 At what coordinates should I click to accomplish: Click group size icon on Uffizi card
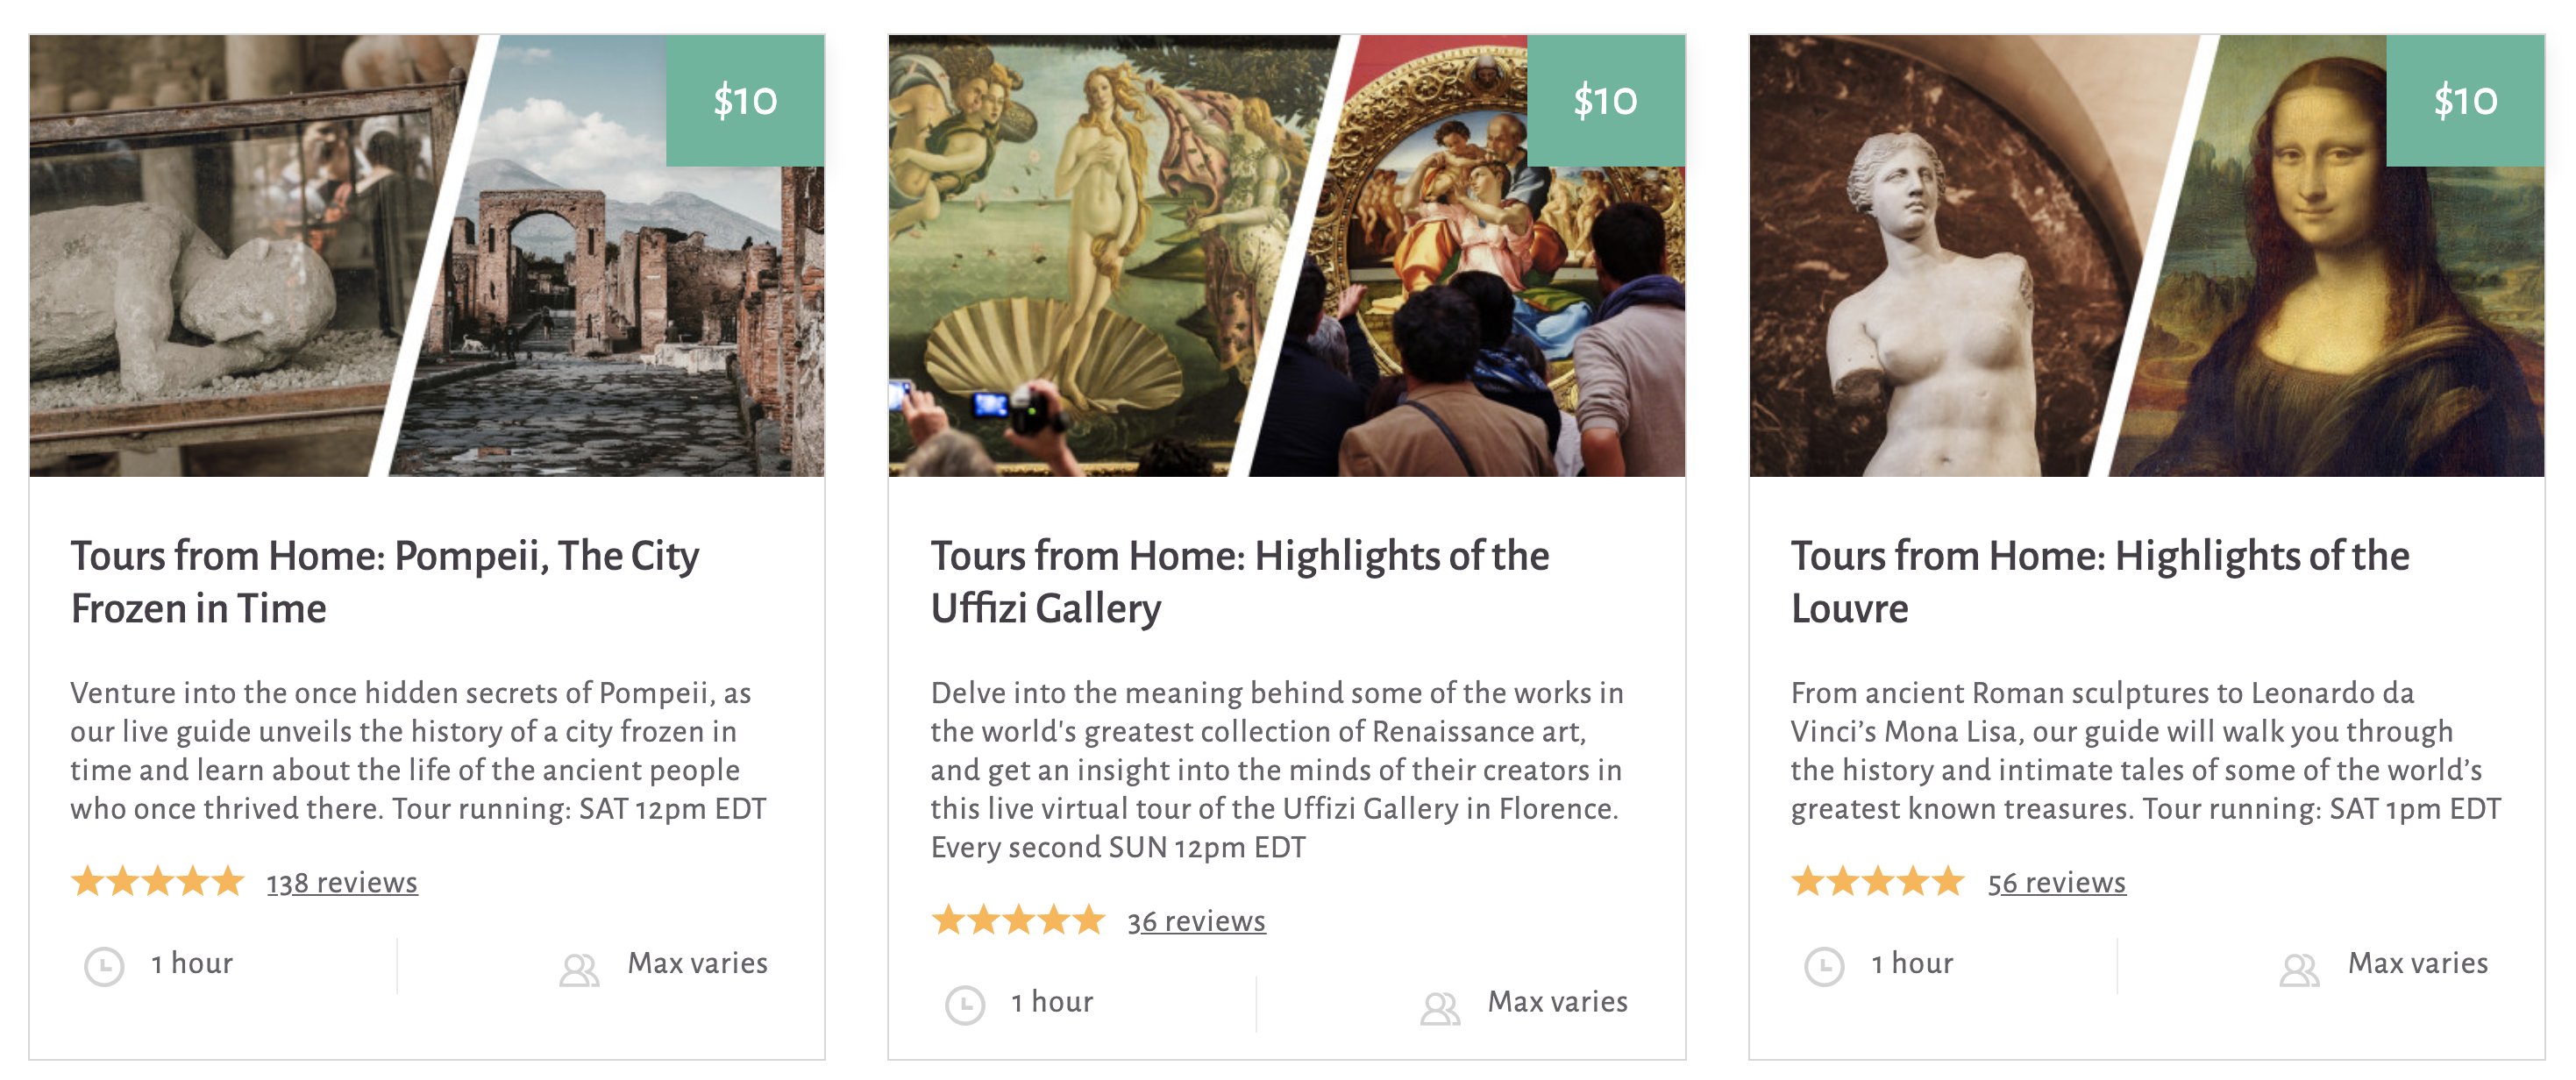click(x=1440, y=1007)
